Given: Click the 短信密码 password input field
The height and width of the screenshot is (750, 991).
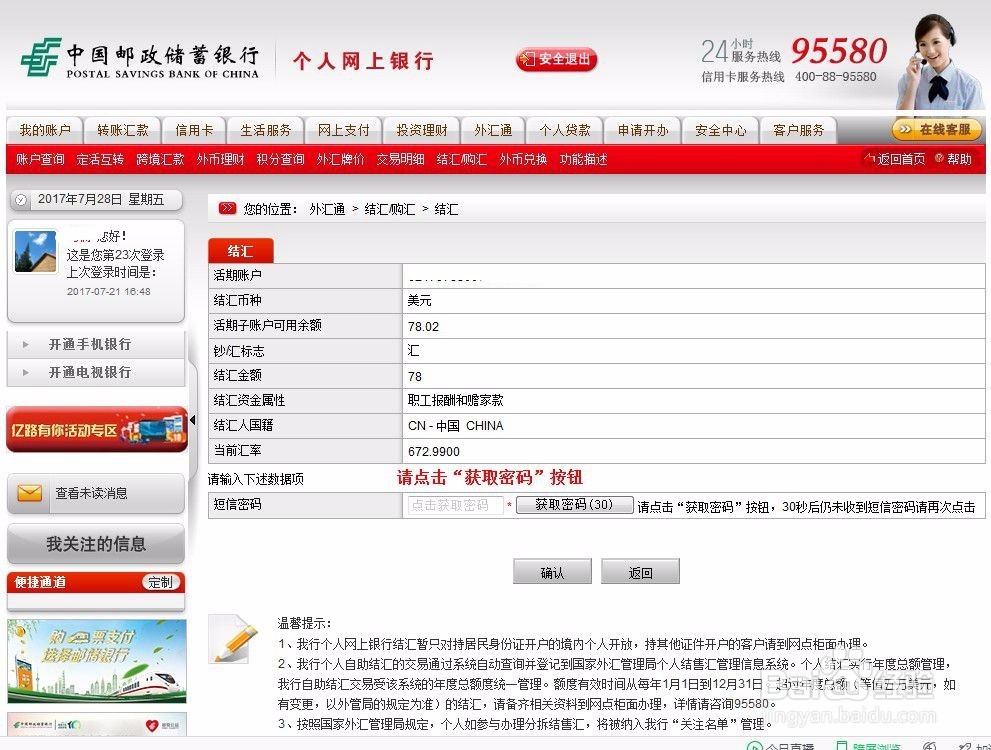Looking at the screenshot, I should (455, 505).
